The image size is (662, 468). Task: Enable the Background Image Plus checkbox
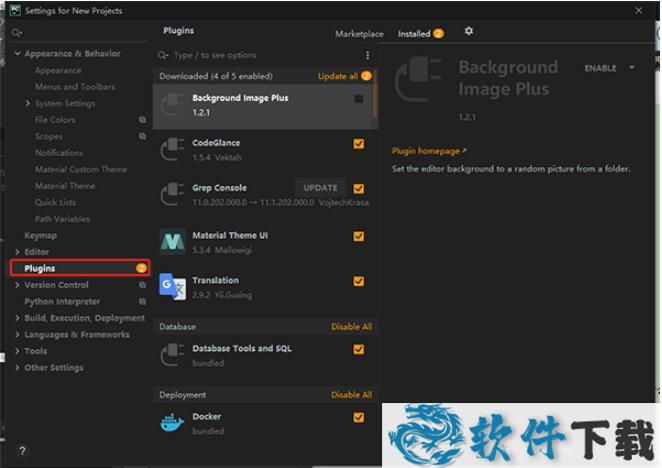[x=358, y=99]
